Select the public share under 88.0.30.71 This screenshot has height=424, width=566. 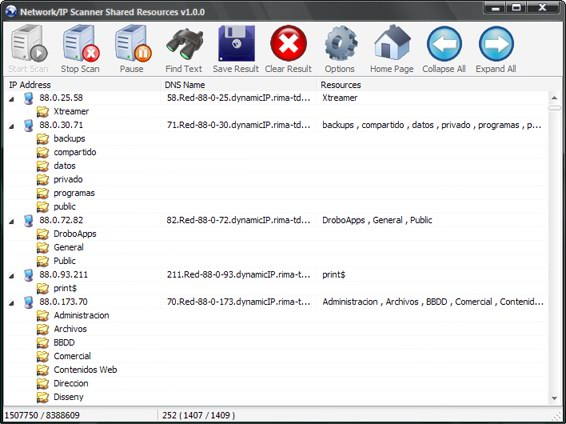[x=65, y=207]
